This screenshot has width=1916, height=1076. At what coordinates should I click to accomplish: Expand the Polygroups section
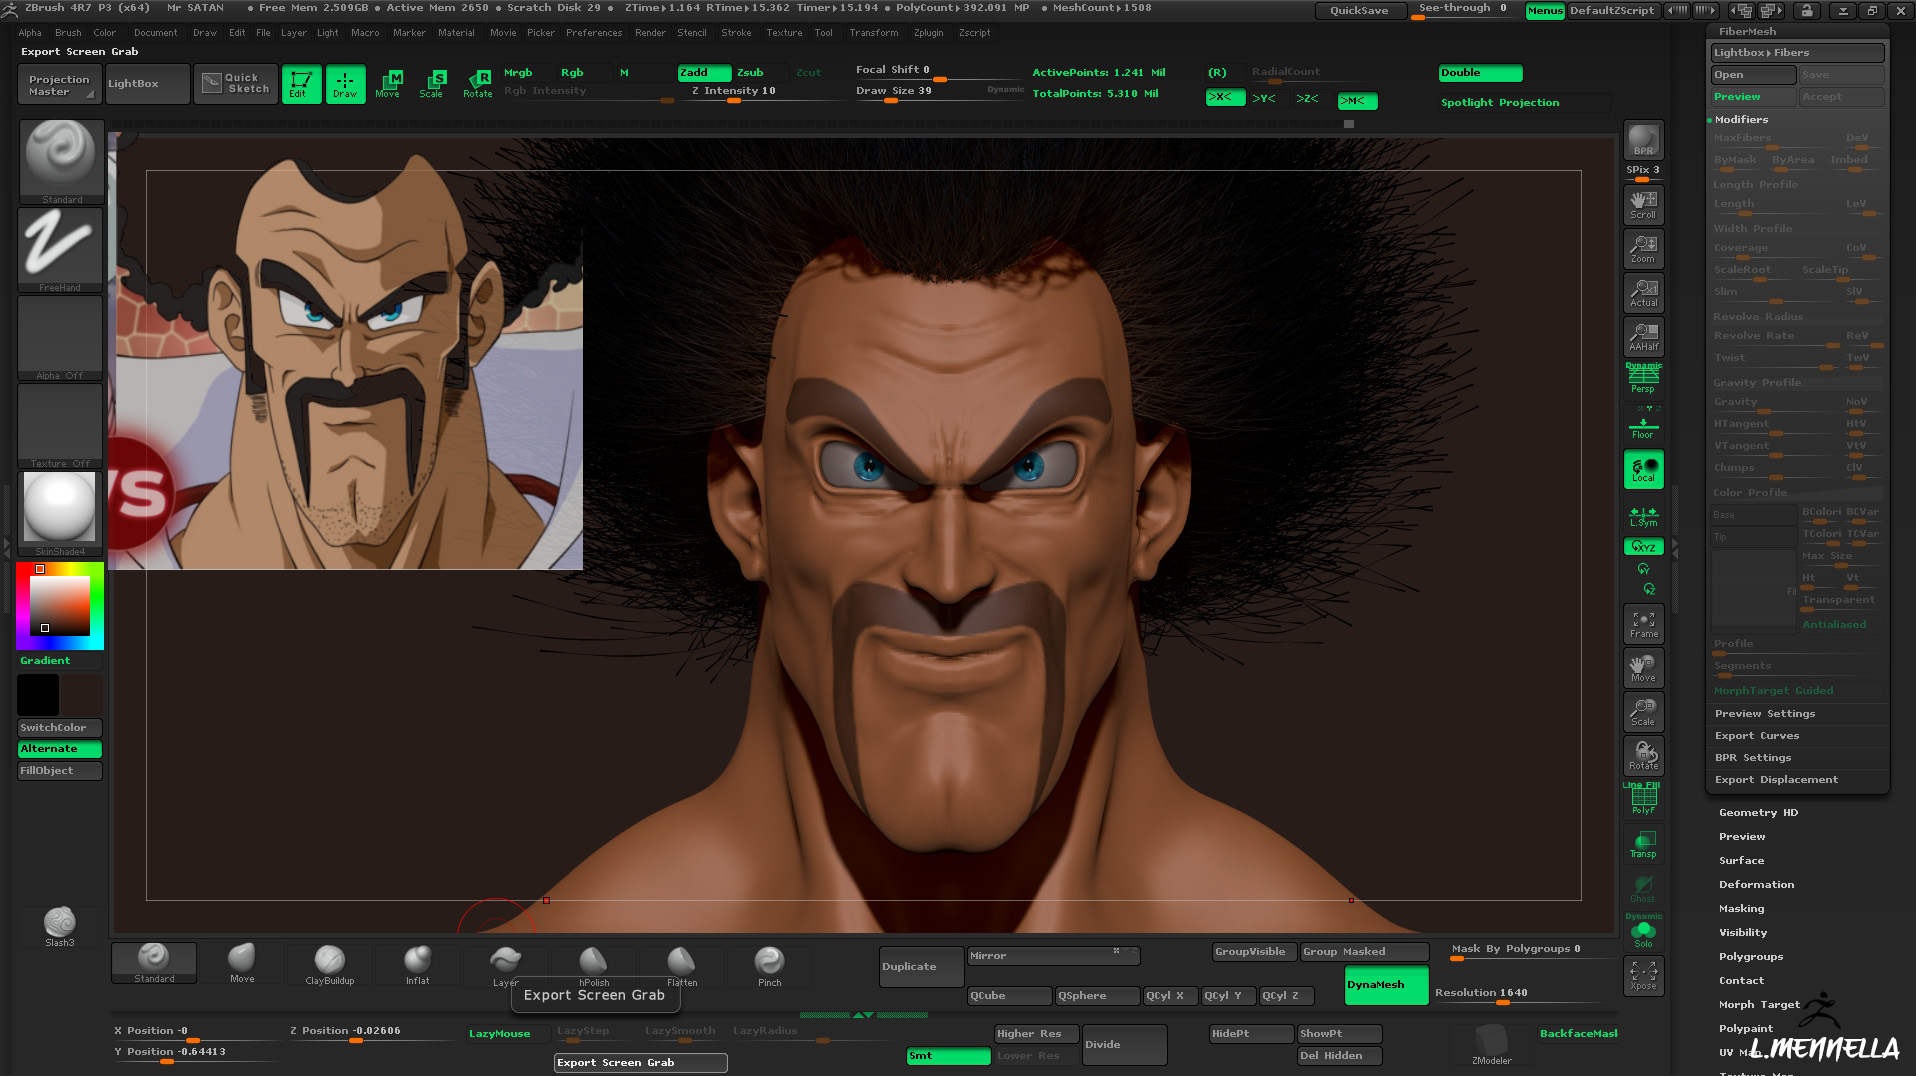(x=1751, y=957)
